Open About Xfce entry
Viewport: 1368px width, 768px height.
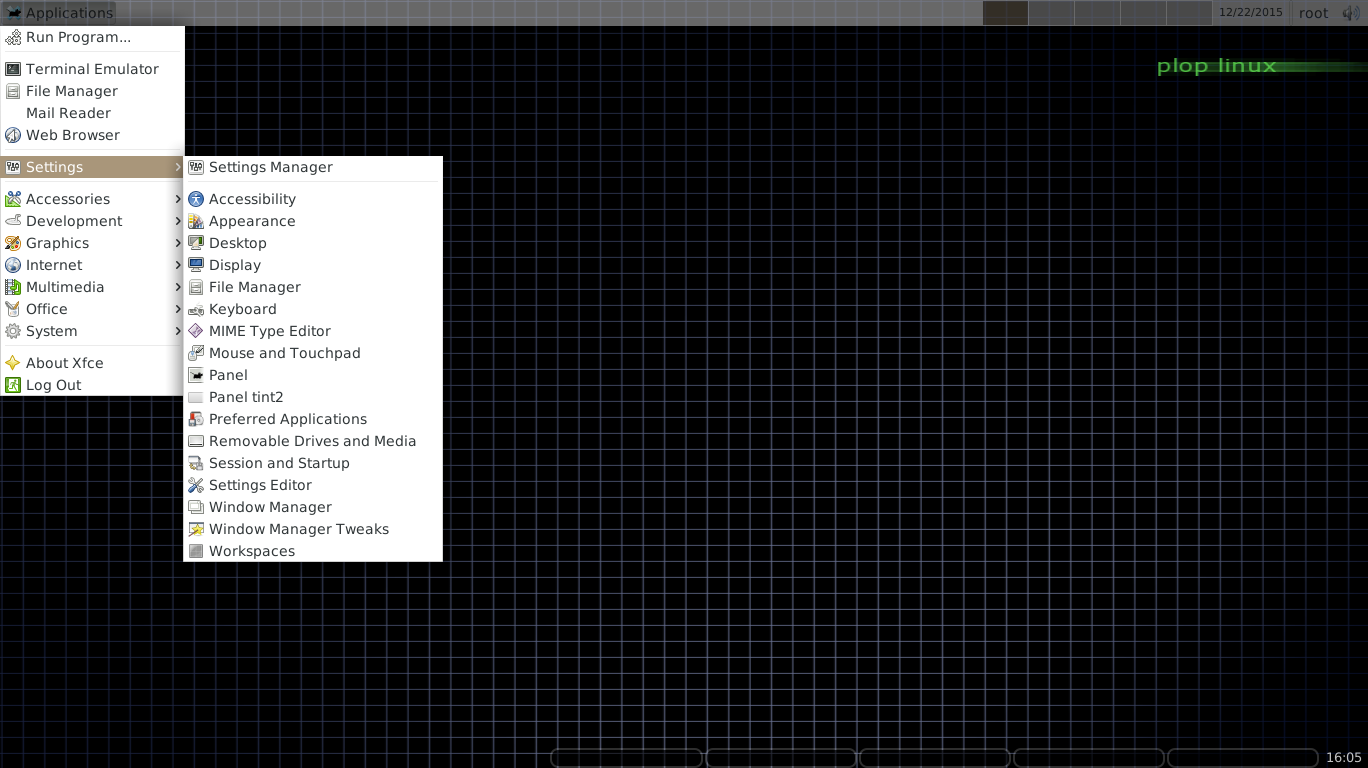[x=92, y=363]
